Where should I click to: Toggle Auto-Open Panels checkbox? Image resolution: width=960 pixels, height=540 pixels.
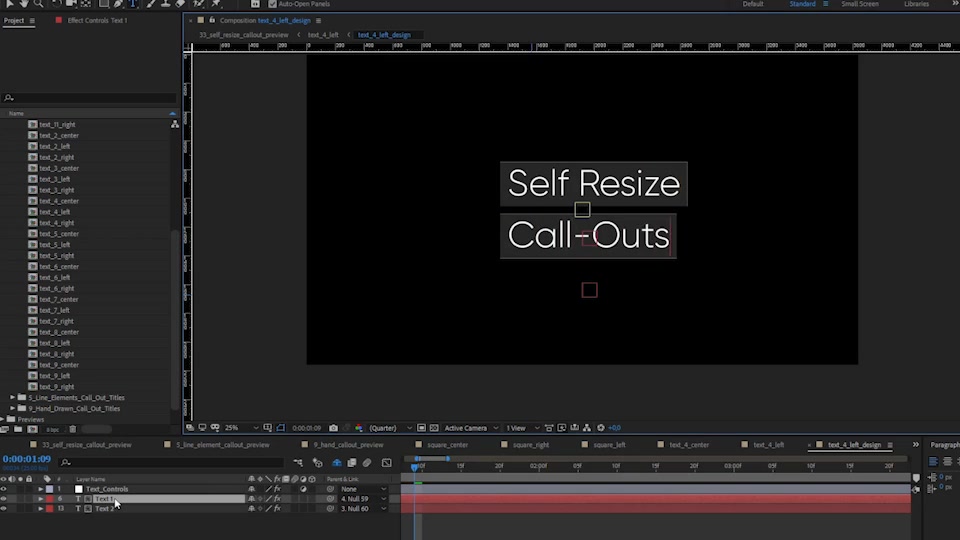pyautogui.click(x=272, y=4)
